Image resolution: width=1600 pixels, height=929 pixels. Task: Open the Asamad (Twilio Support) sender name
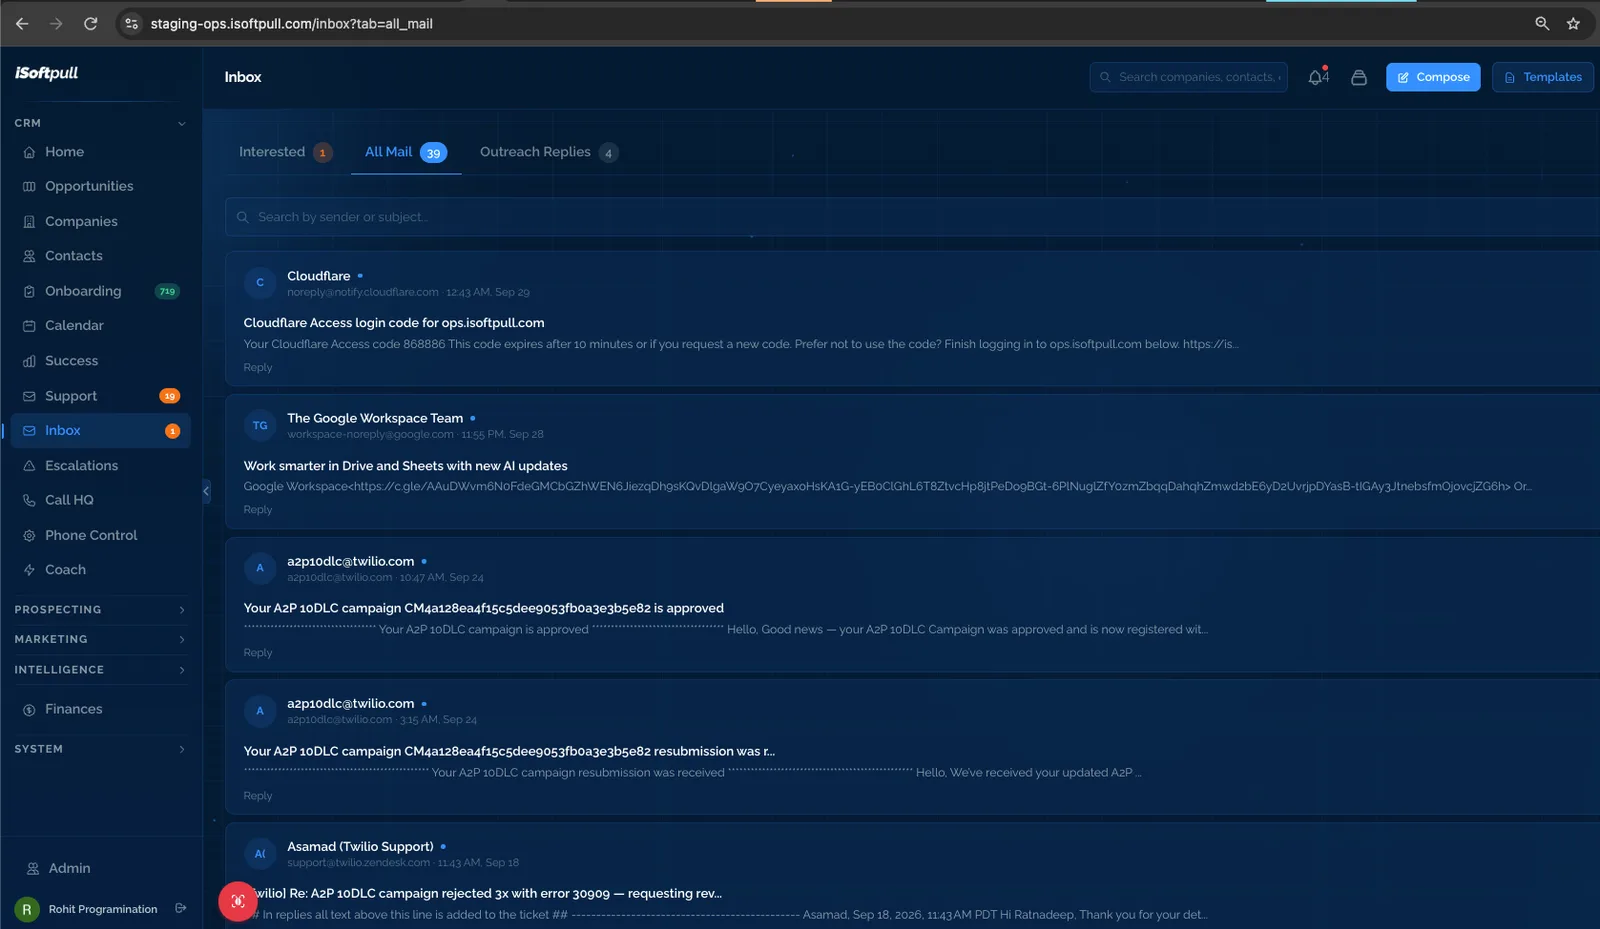[360, 846]
